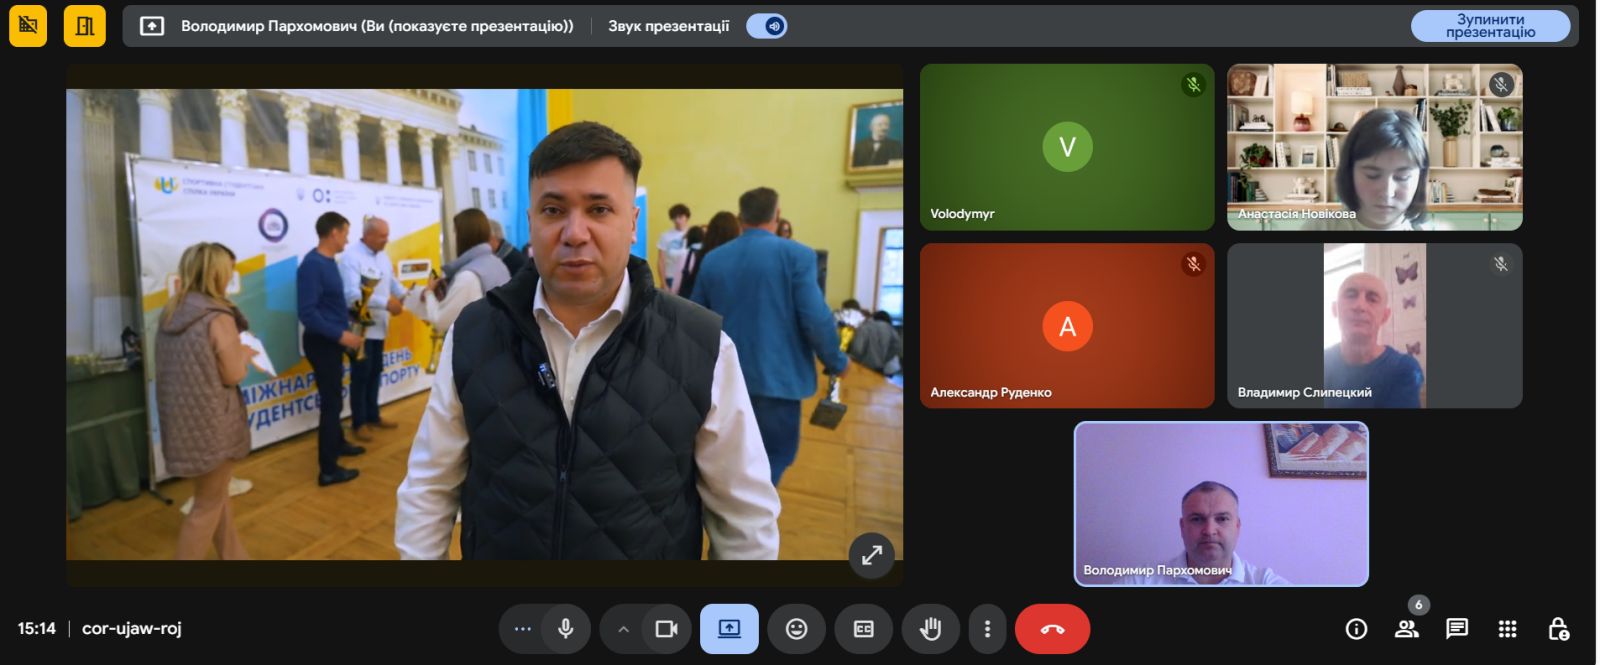Open meeting details info icon
The height and width of the screenshot is (665, 1600).
(1356, 629)
